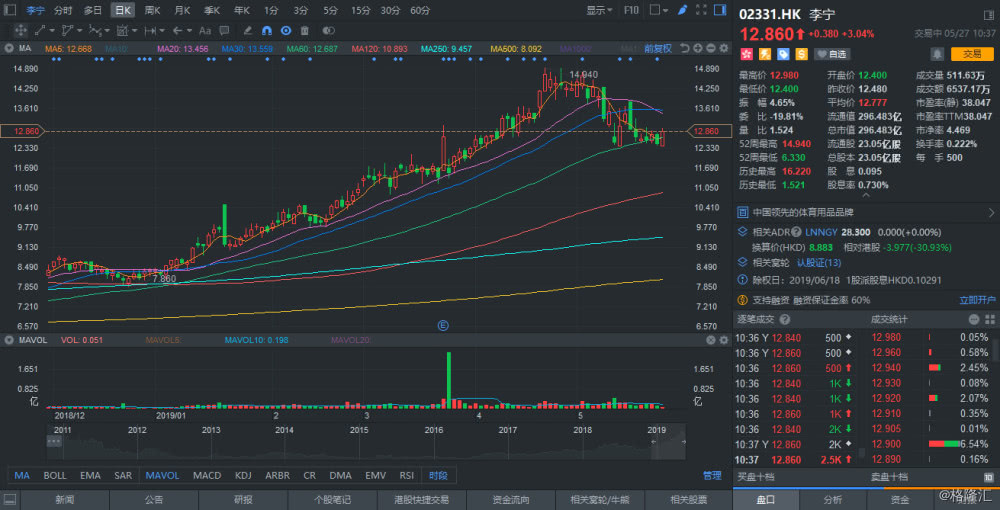Select the 60分 minute chart tab
Image resolution: width=1000 pixels, height=510 pixels.
(420, 10)
